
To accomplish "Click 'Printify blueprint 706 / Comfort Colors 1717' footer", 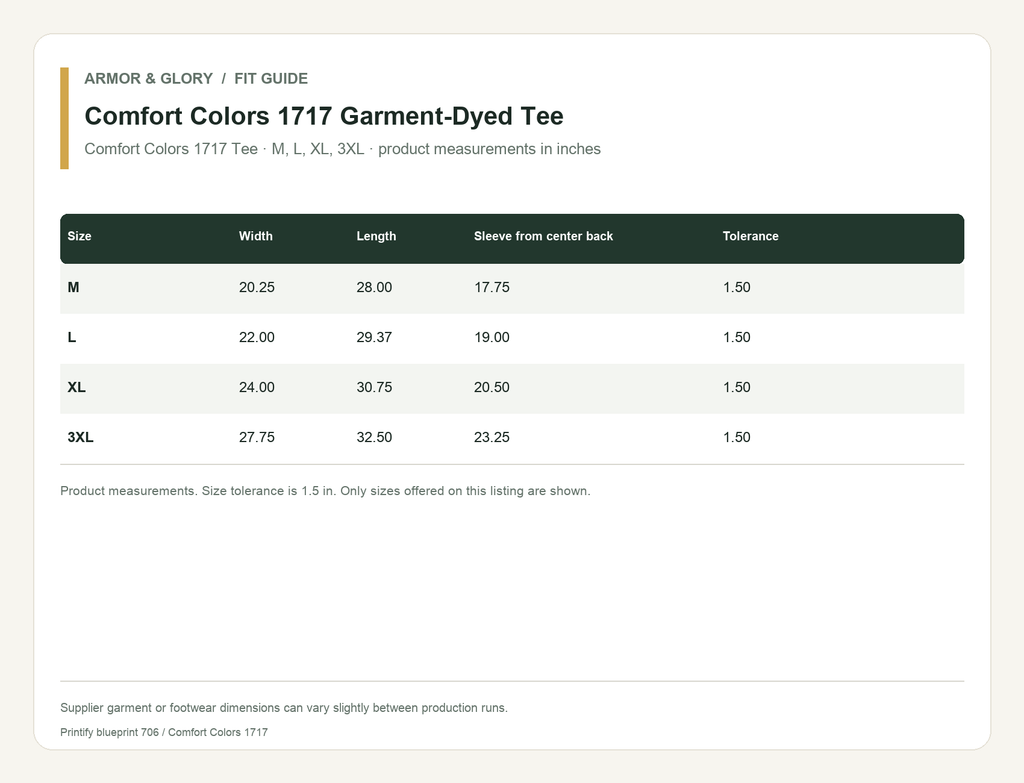I will [164, 733].
